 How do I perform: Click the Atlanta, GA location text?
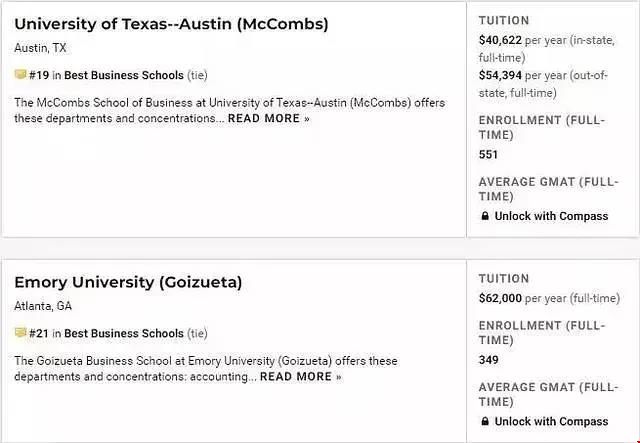(43, 306)
